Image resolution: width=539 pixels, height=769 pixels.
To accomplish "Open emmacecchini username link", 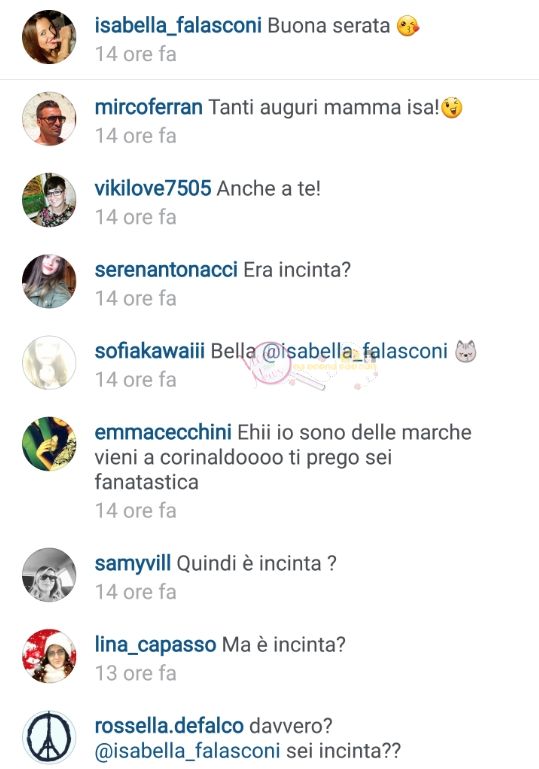I will coord(163,433).
